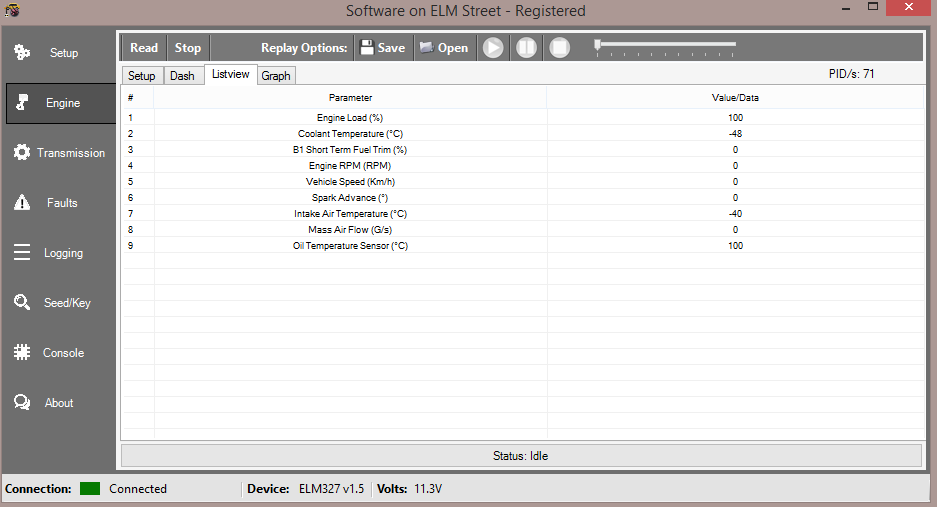Select the Spark Advance (°) row
Viewport: 937px width, 507px height.
coord(523,198)
